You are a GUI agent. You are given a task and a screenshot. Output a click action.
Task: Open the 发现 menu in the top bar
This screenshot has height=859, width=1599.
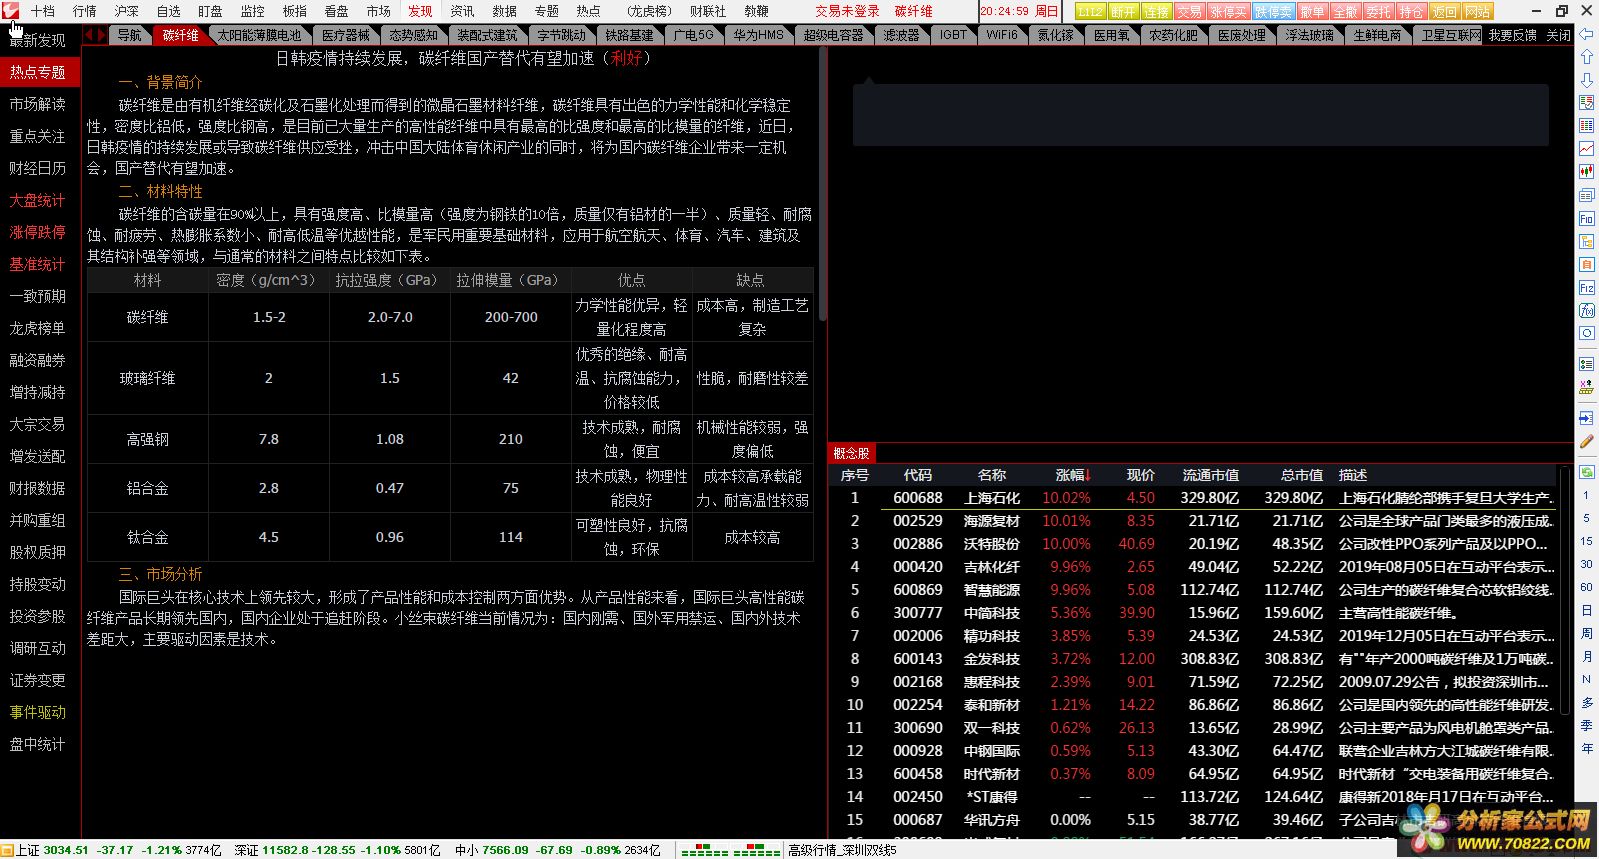tap(420, 11)
